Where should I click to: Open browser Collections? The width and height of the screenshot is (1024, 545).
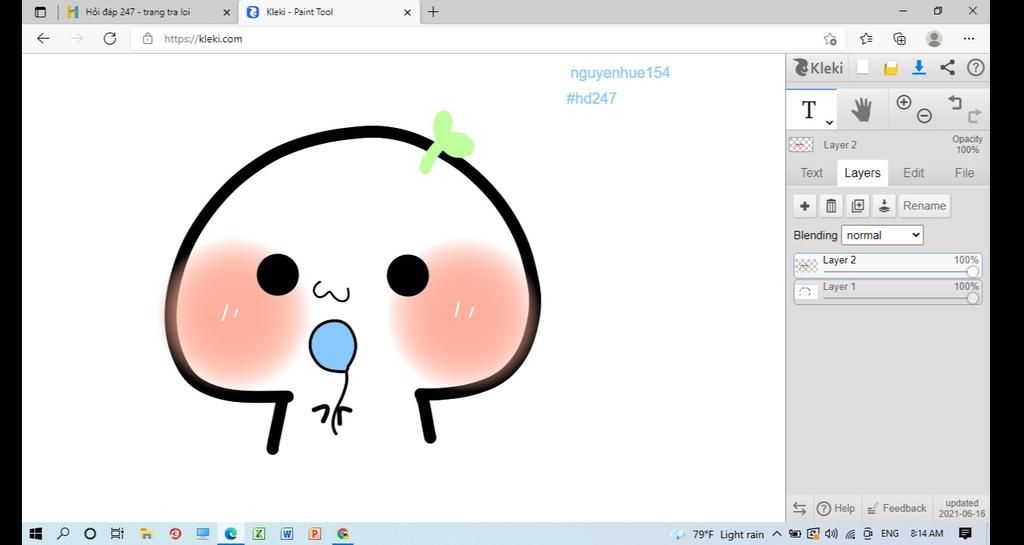pos(899,39)
